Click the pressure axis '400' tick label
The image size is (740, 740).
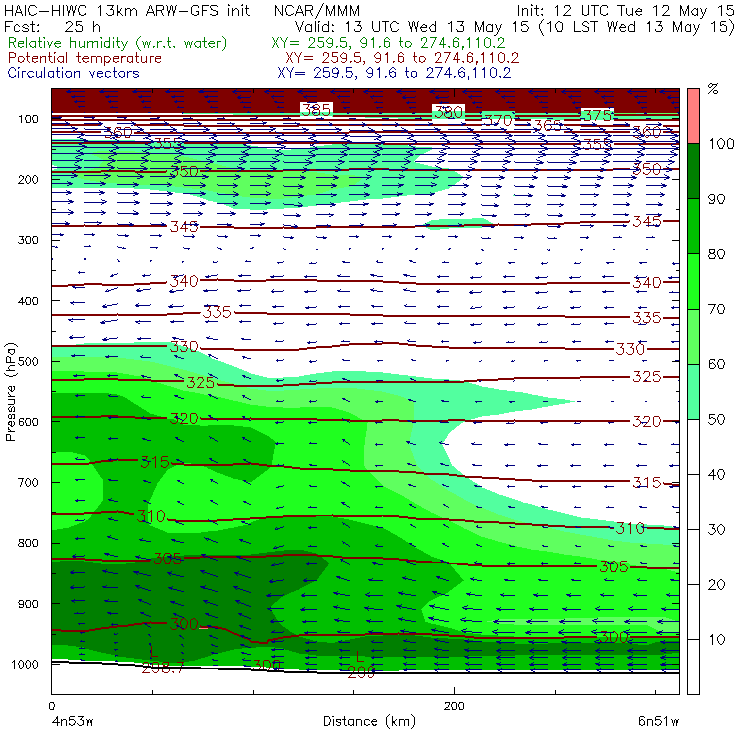pos(28,301)
